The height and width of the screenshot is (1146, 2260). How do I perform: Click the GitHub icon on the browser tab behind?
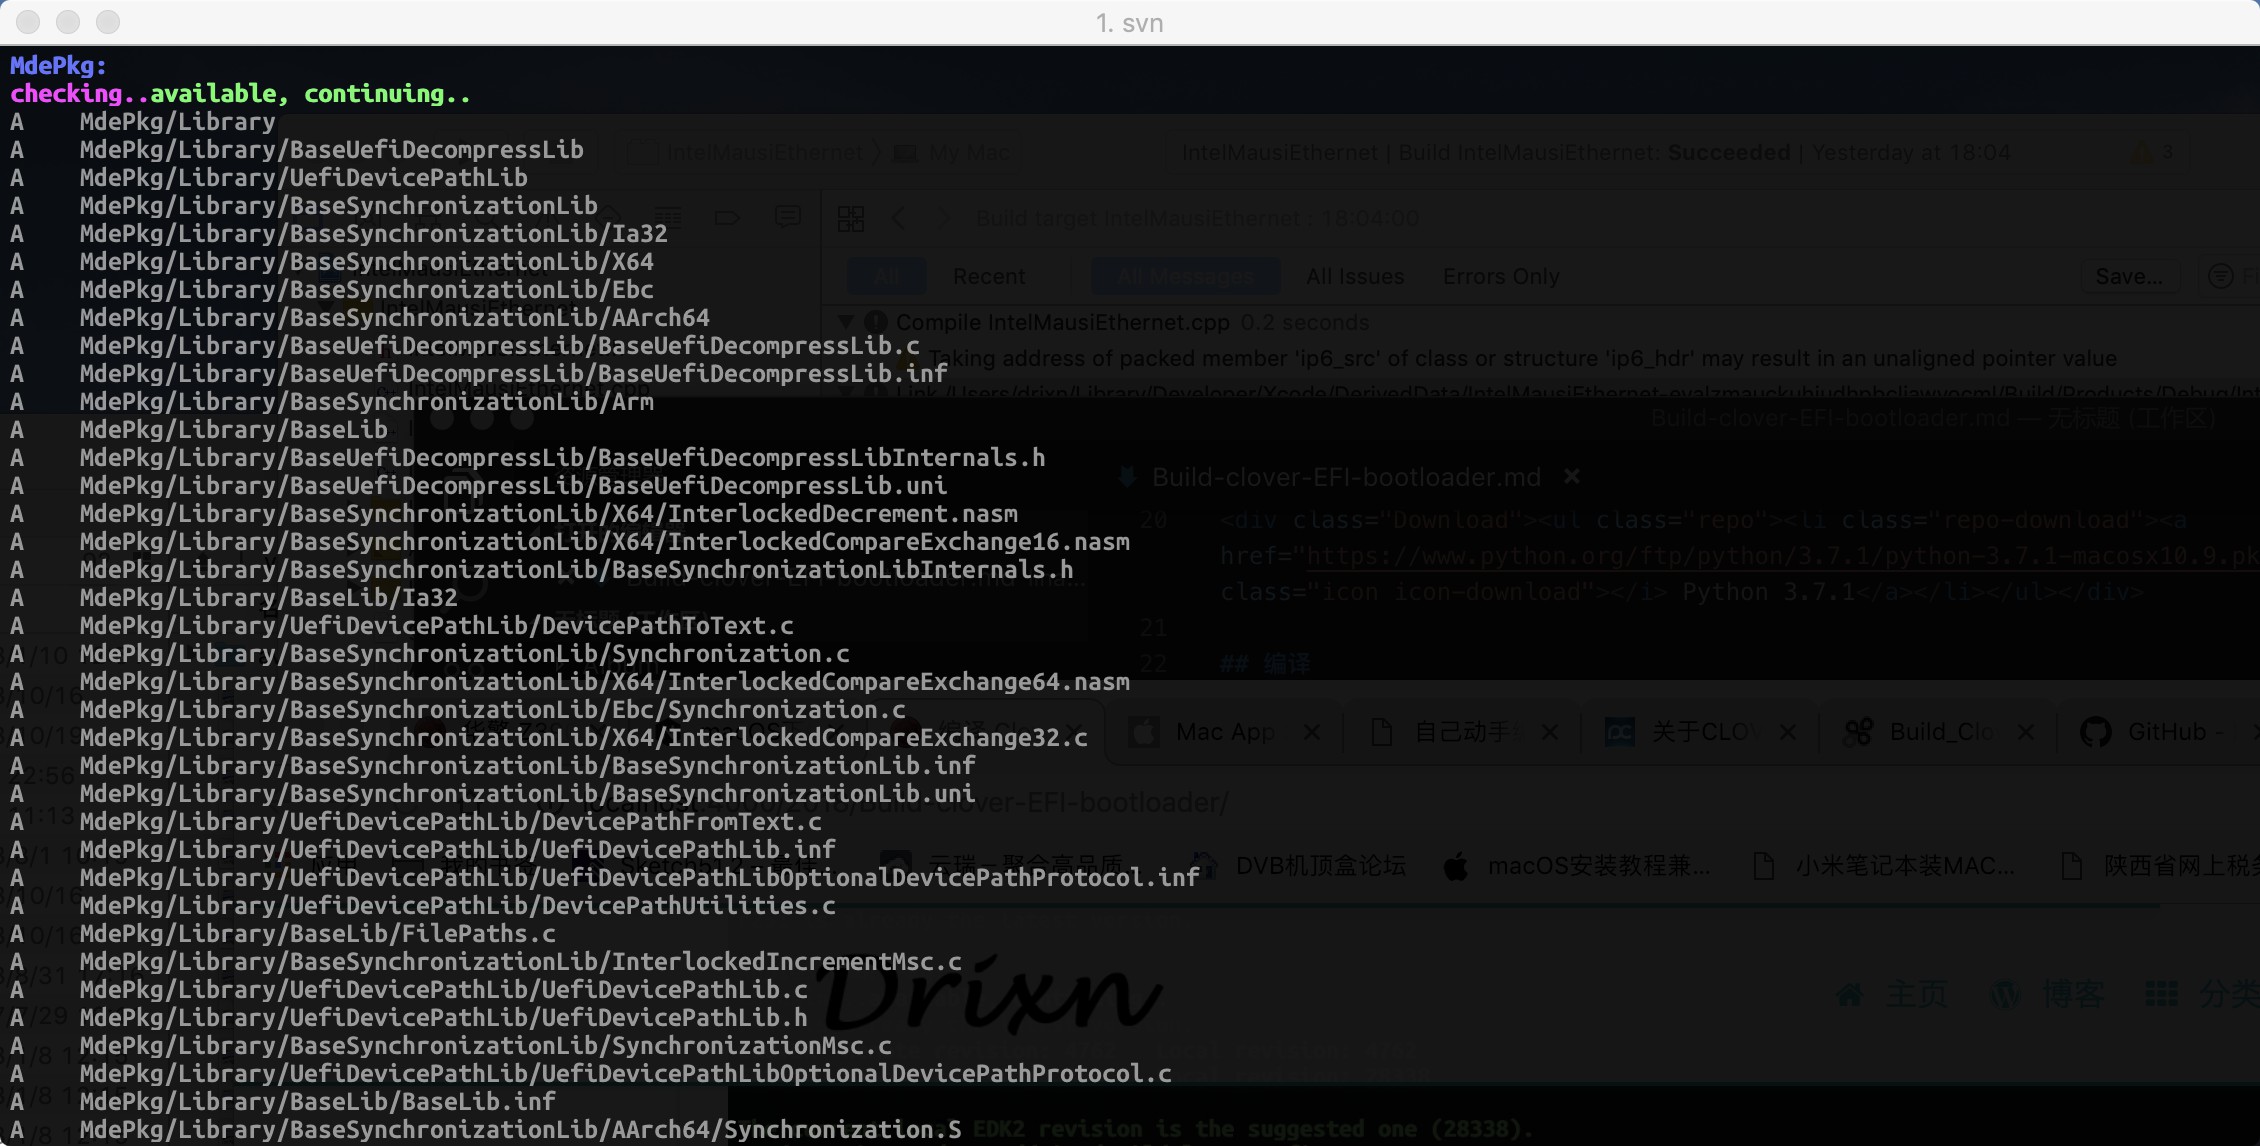(2095, 732)
